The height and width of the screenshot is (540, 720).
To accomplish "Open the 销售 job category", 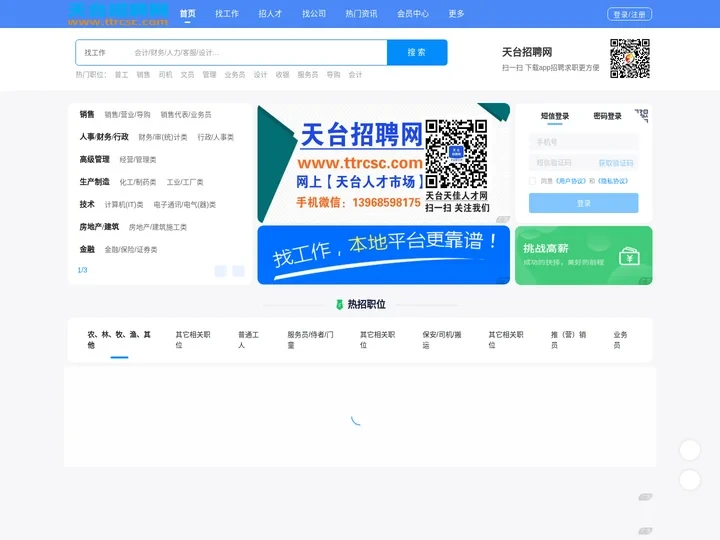I will pos(87,114).
